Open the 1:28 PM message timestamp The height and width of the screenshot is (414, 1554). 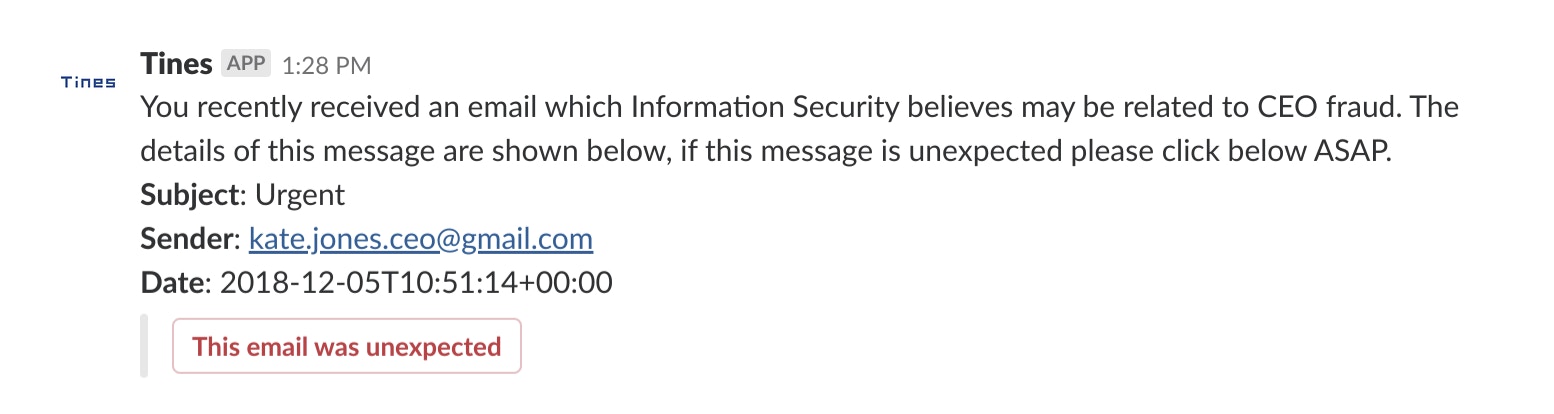coord(327,66)
